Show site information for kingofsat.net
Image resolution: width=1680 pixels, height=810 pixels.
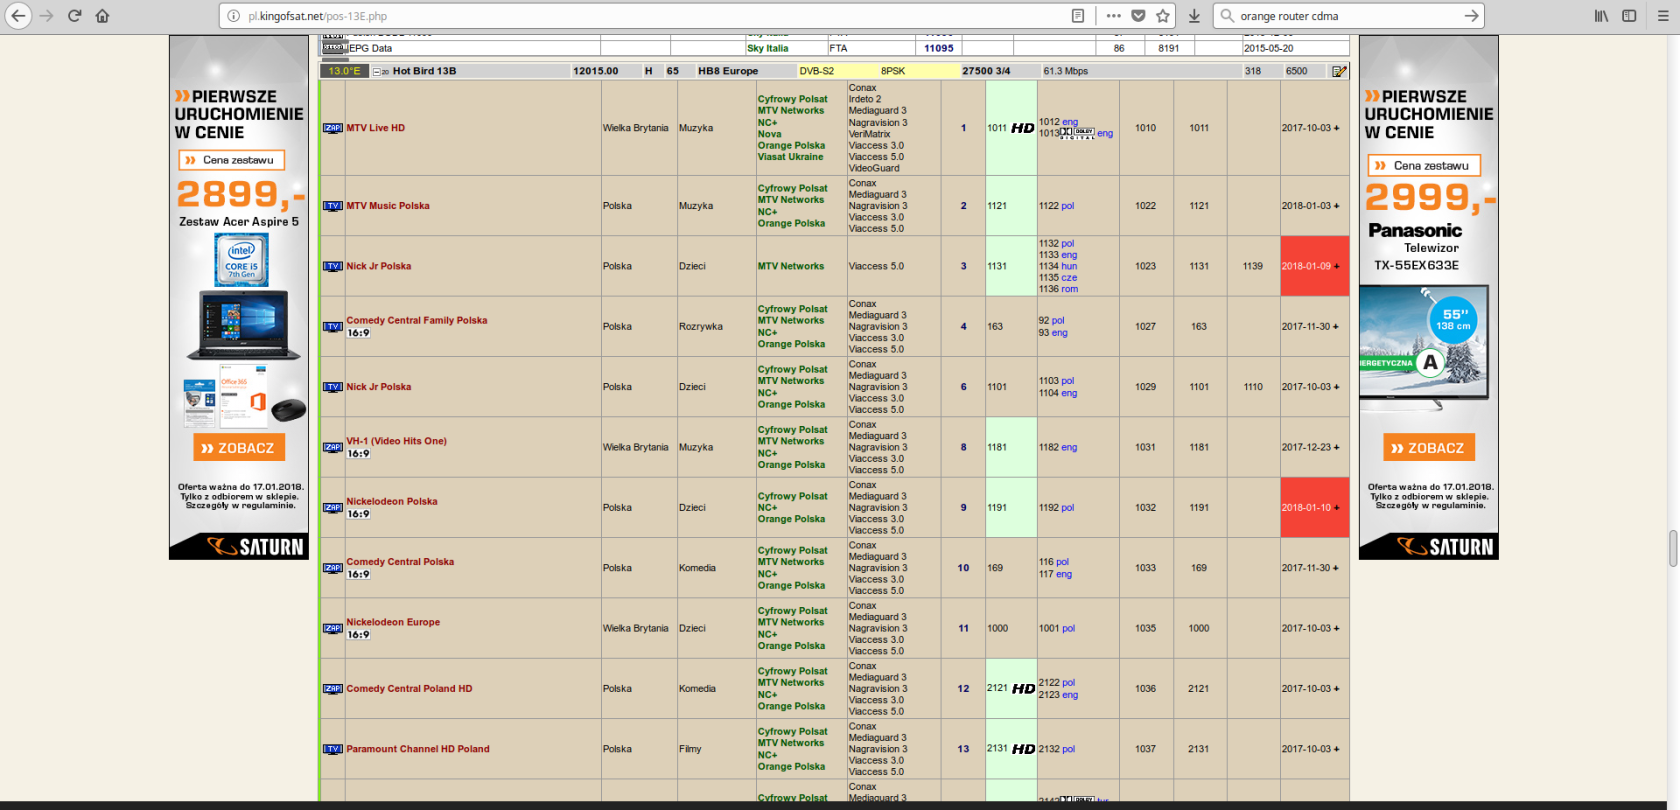(233, 16)
